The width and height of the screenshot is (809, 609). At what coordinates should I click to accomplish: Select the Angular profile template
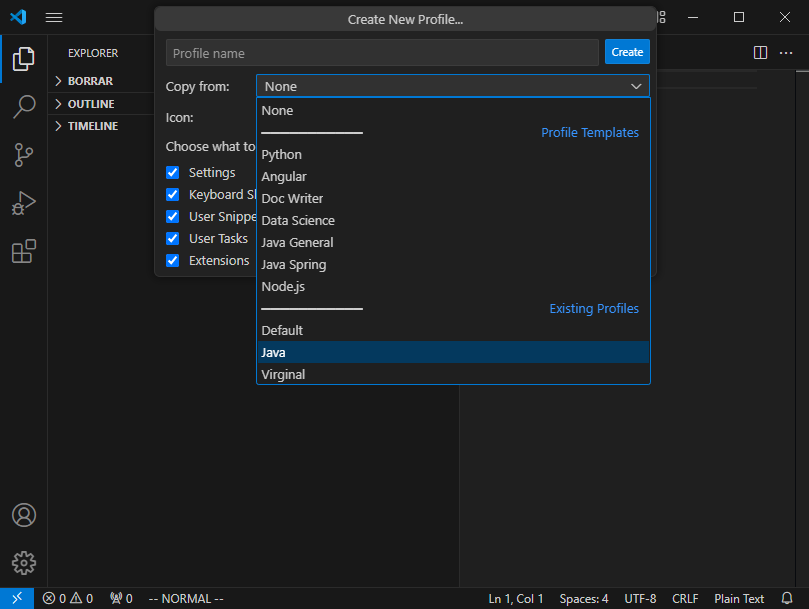point(453,177)
